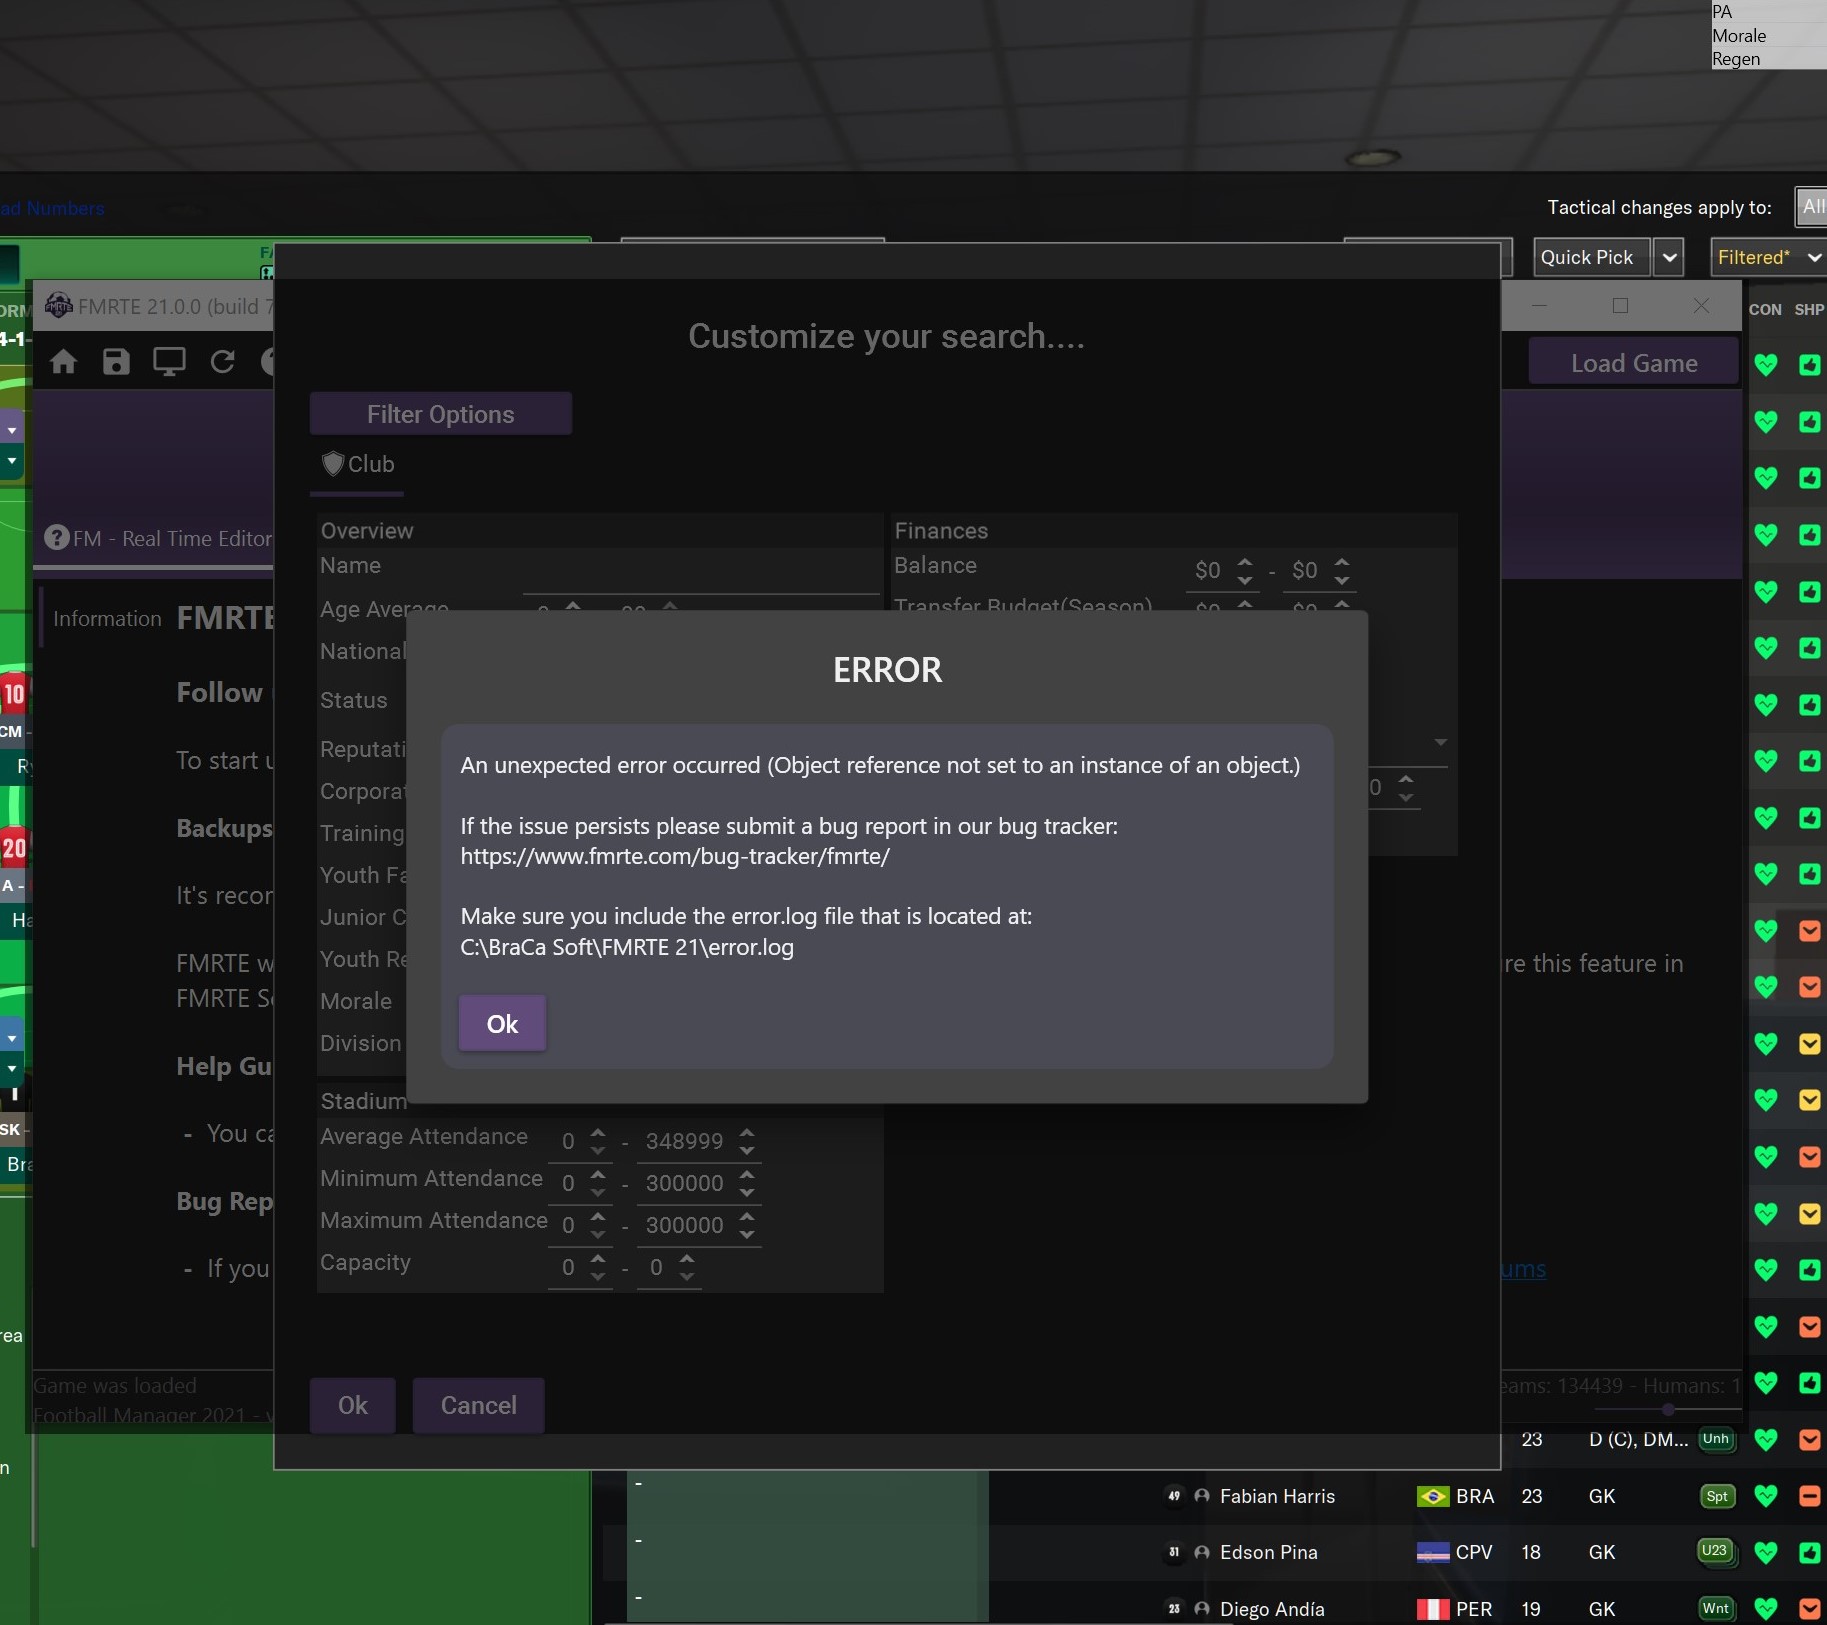1827x1625 pixels.
Task: Click the FMRTE save icon
Action: 117,361
